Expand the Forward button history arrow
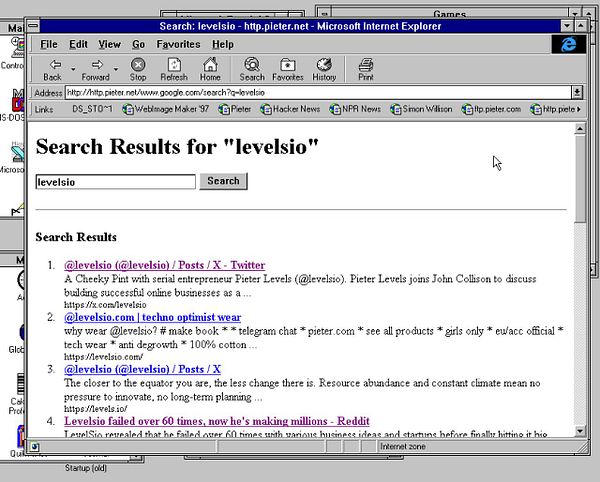 click(116, 69)
